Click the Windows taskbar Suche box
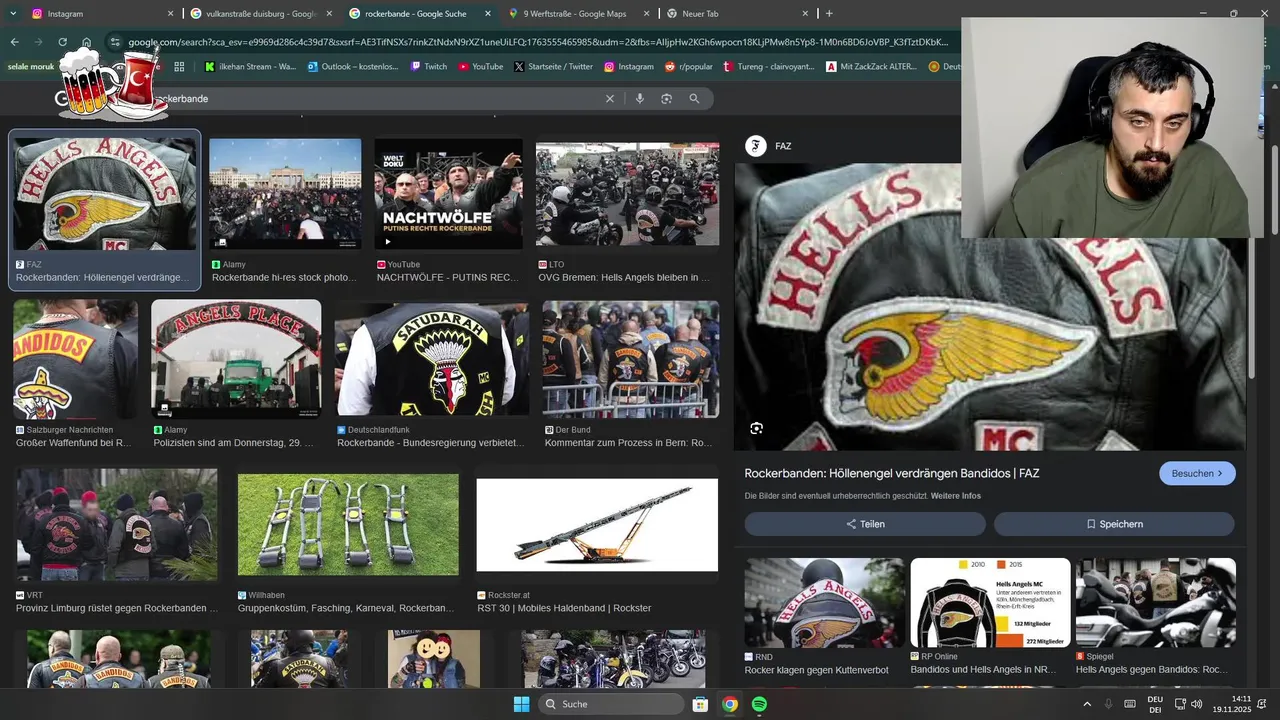Image resolution: width=1280 pixels, height=720 pixels. (611, 704)
